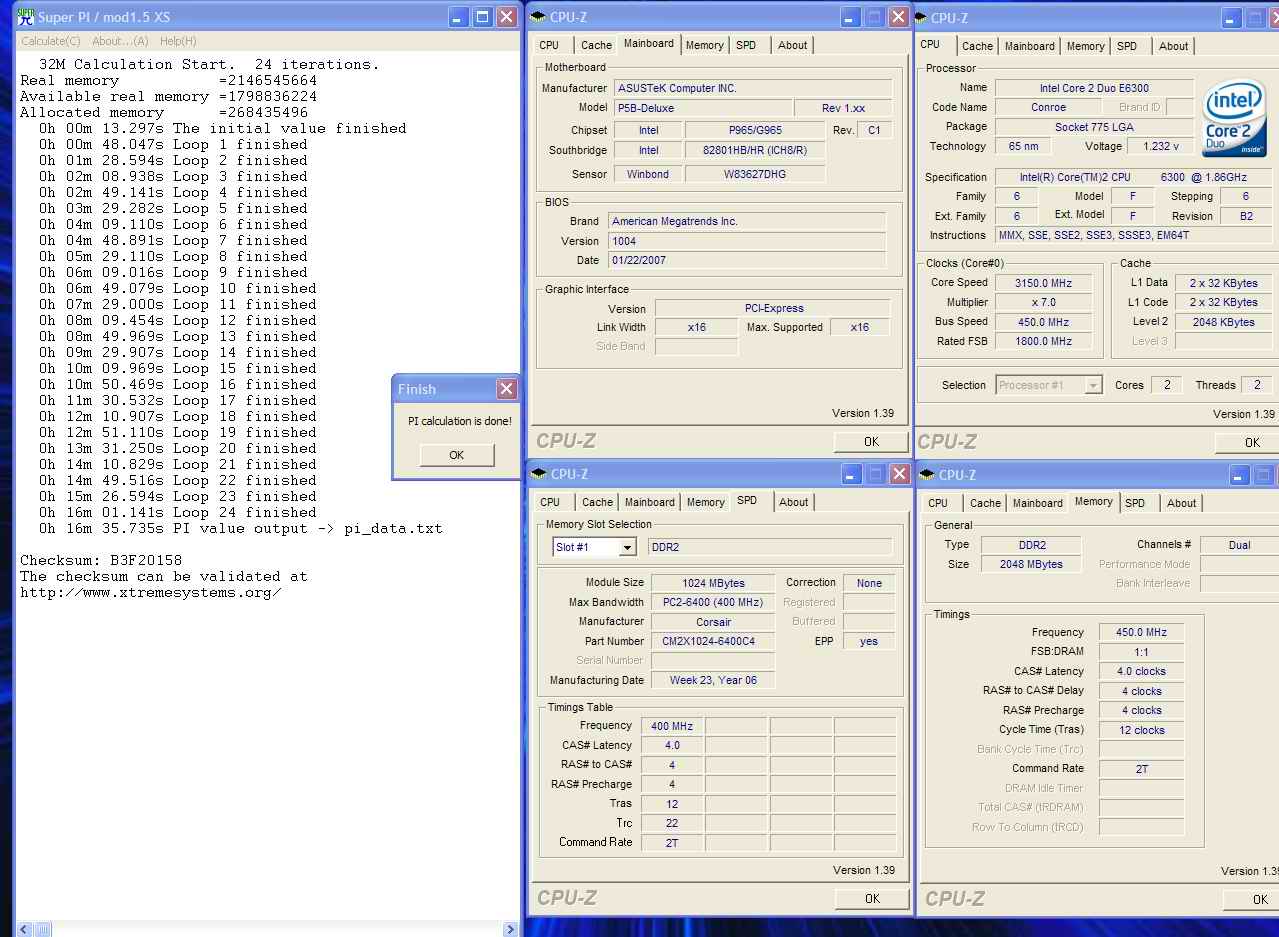Click the CAS# Latency value 4.0 clocks

coord(1141,672)
